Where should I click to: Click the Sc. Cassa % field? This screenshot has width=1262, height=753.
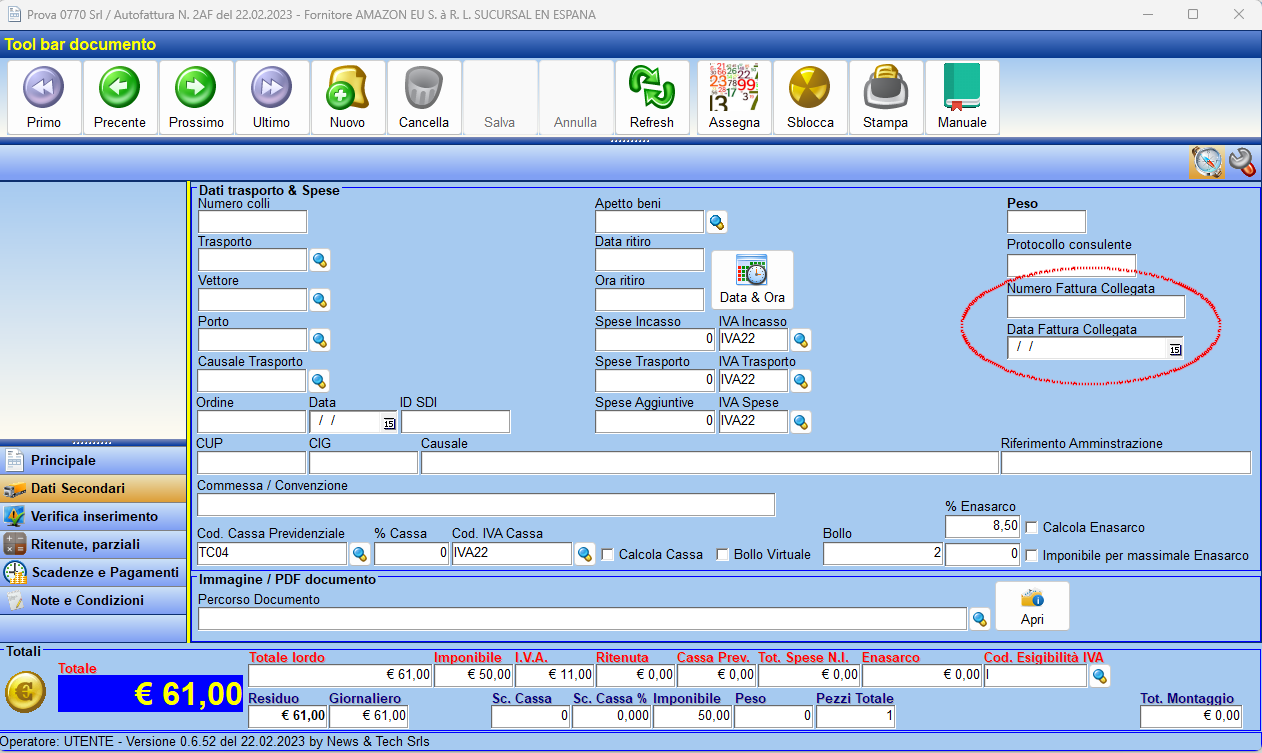(x=611, y=716)
